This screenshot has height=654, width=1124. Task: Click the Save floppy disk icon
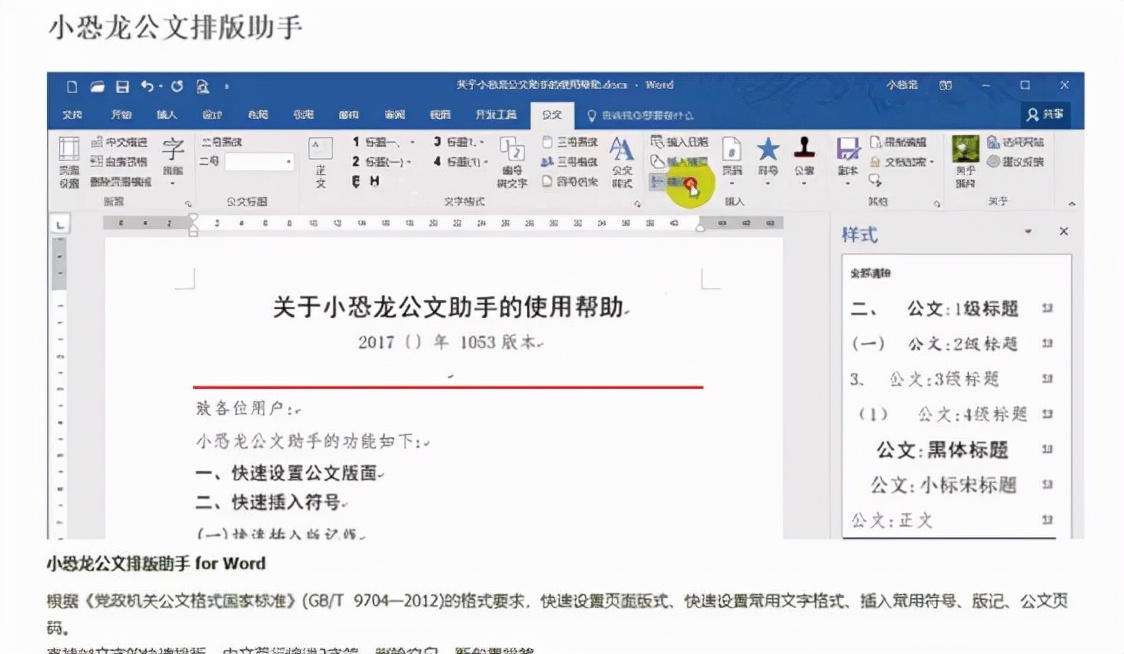click(123, 87)
